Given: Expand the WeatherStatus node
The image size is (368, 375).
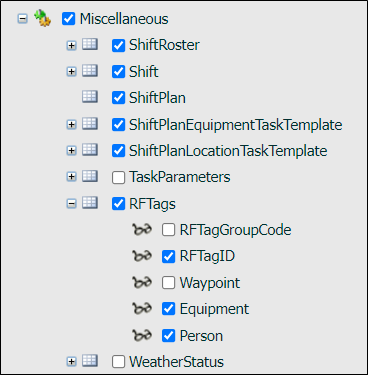Looking at the screenshot, I should coord(71,362).
